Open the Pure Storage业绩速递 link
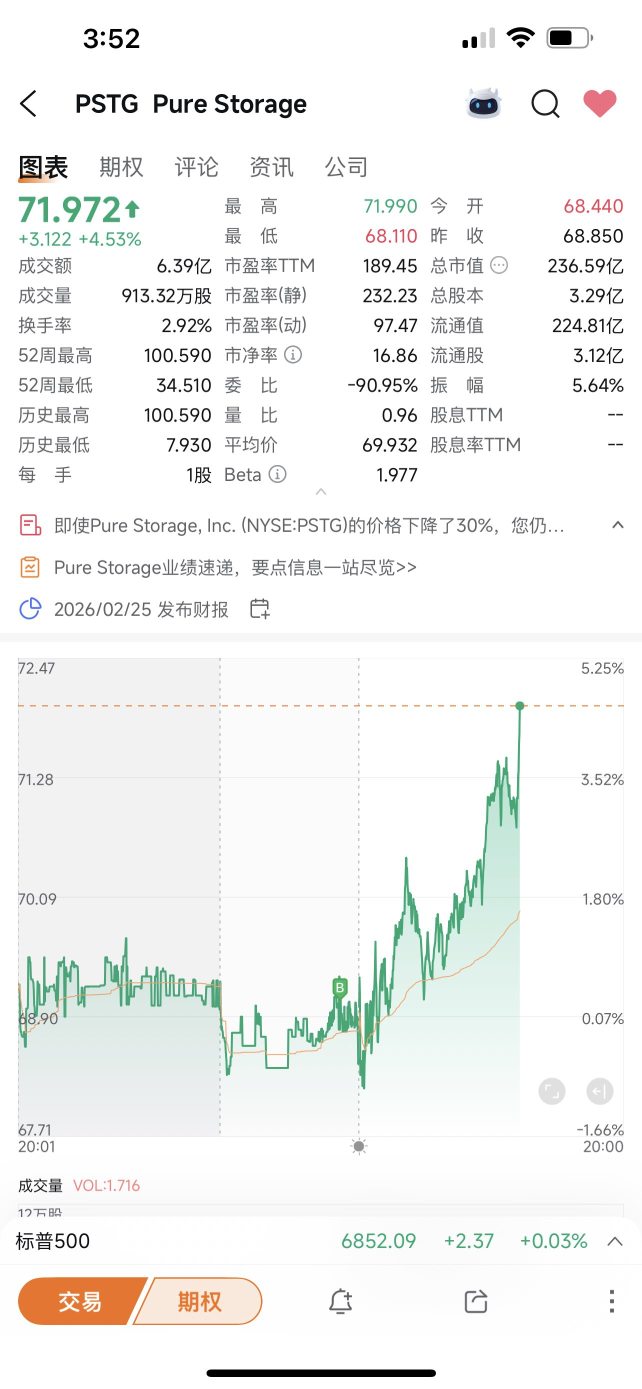The height and width of the screenshot is (1389, 642). 235,567
